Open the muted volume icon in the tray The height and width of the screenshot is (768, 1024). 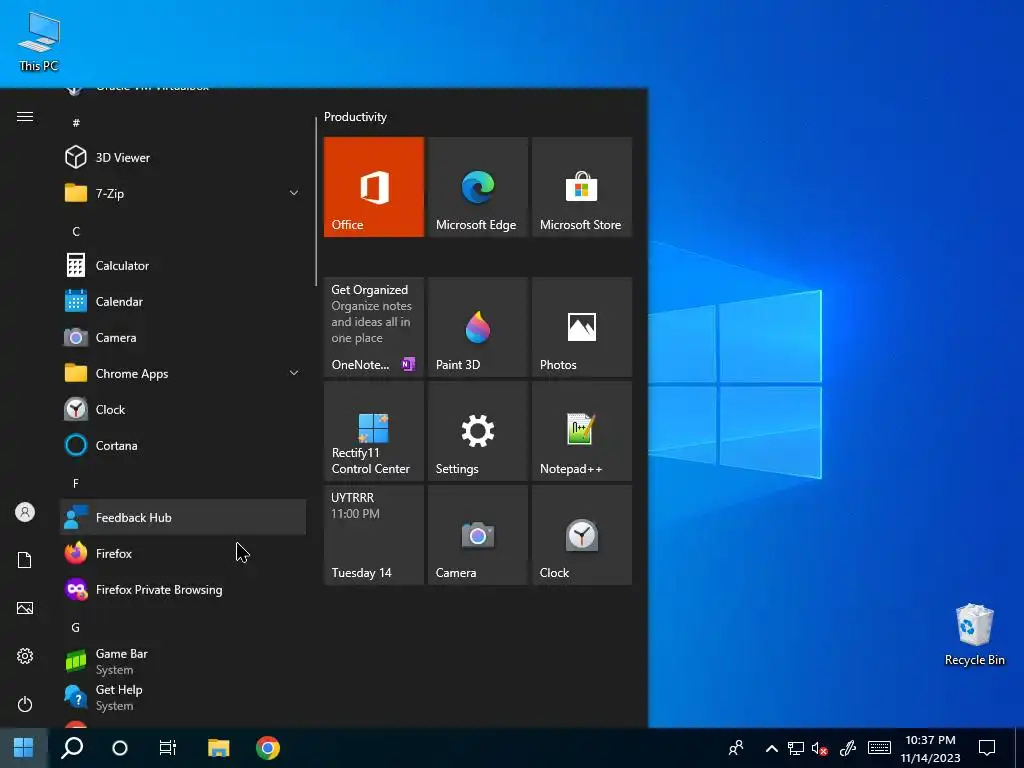click(820, 749)
